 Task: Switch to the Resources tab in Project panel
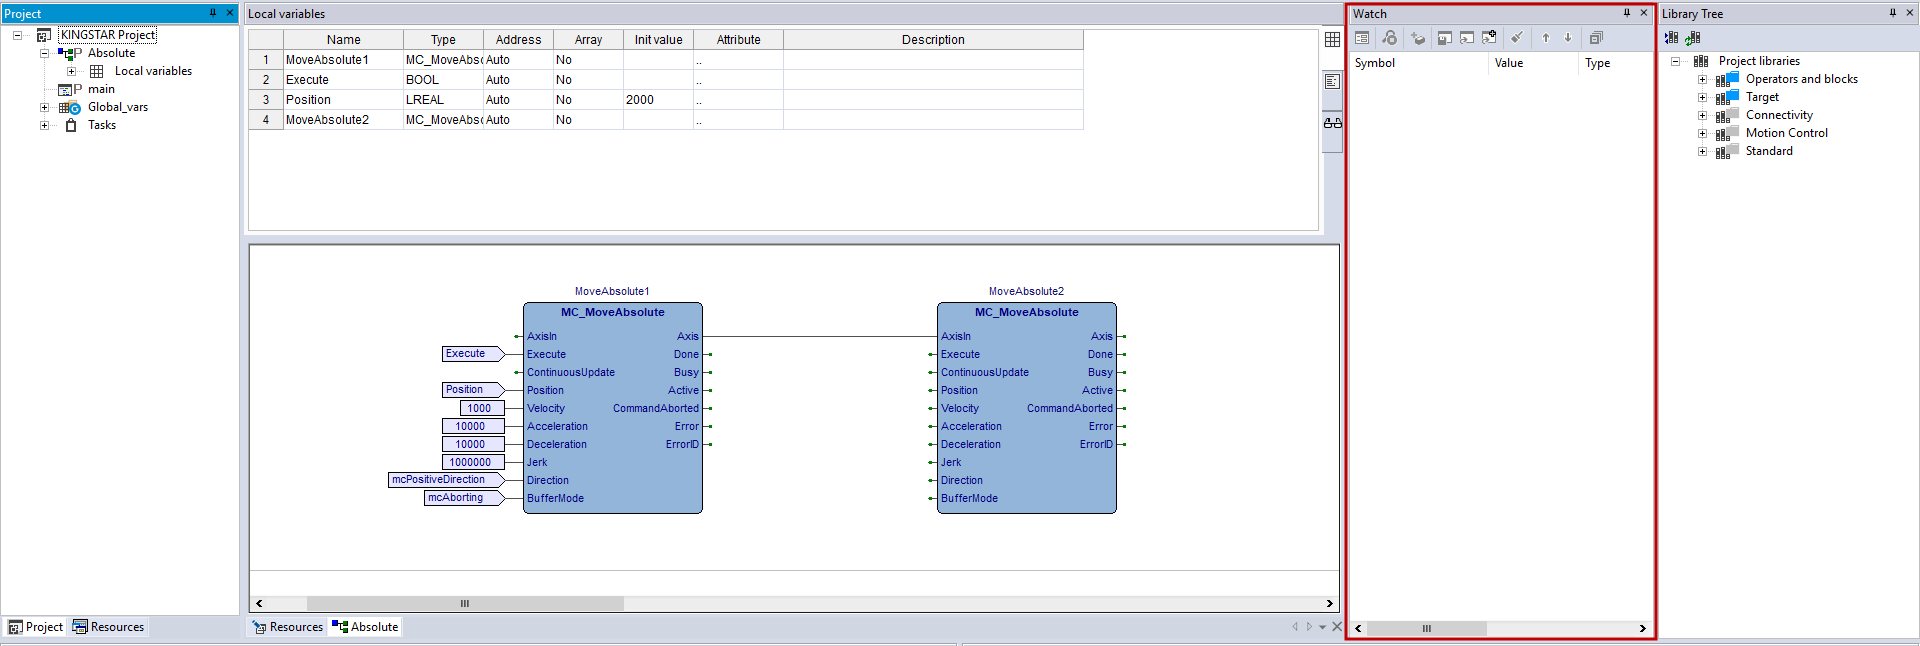coord(108,627)
